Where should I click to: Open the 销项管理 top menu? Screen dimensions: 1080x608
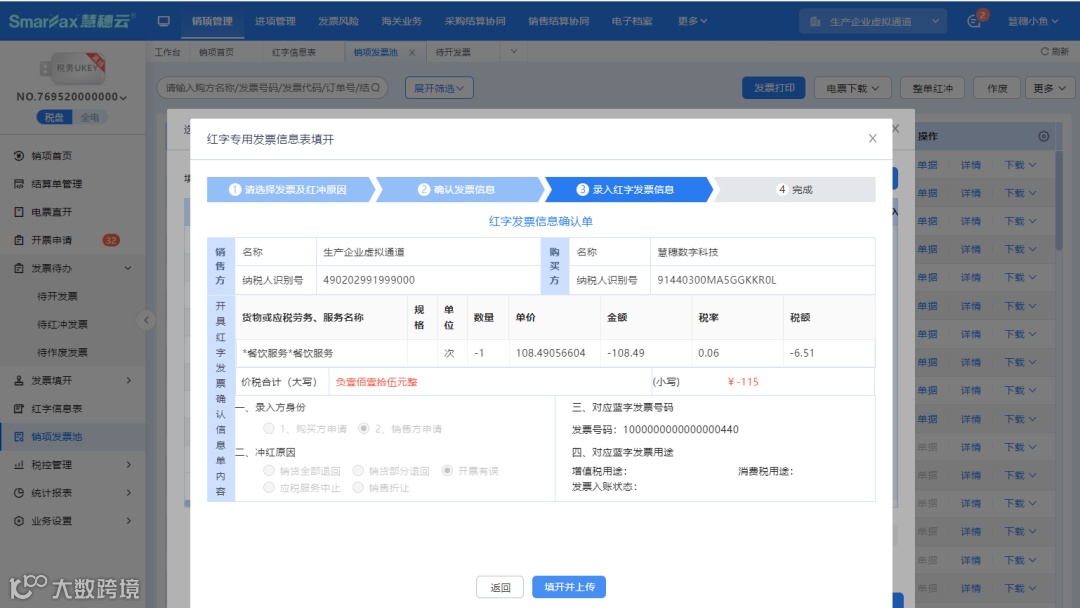coord(212,21)
